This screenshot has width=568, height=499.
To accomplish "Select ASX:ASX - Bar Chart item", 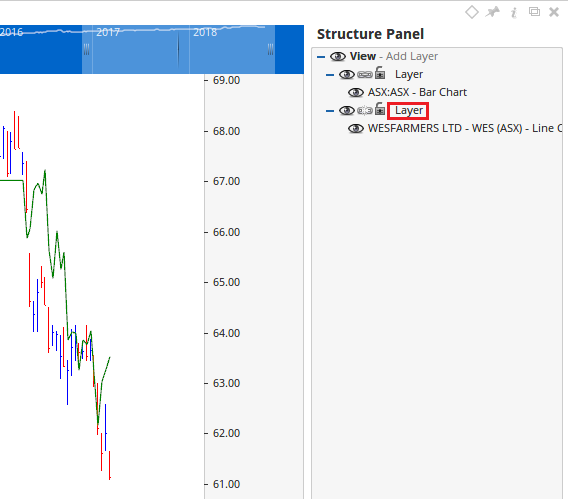I will pos(417,92).
